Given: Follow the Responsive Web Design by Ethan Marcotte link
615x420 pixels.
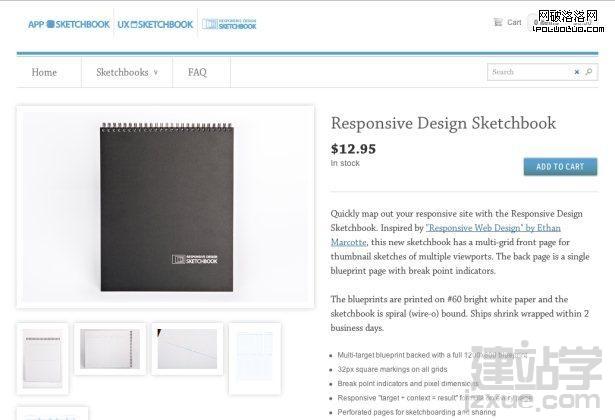Looking at the screenshot, I should [446, 235].
